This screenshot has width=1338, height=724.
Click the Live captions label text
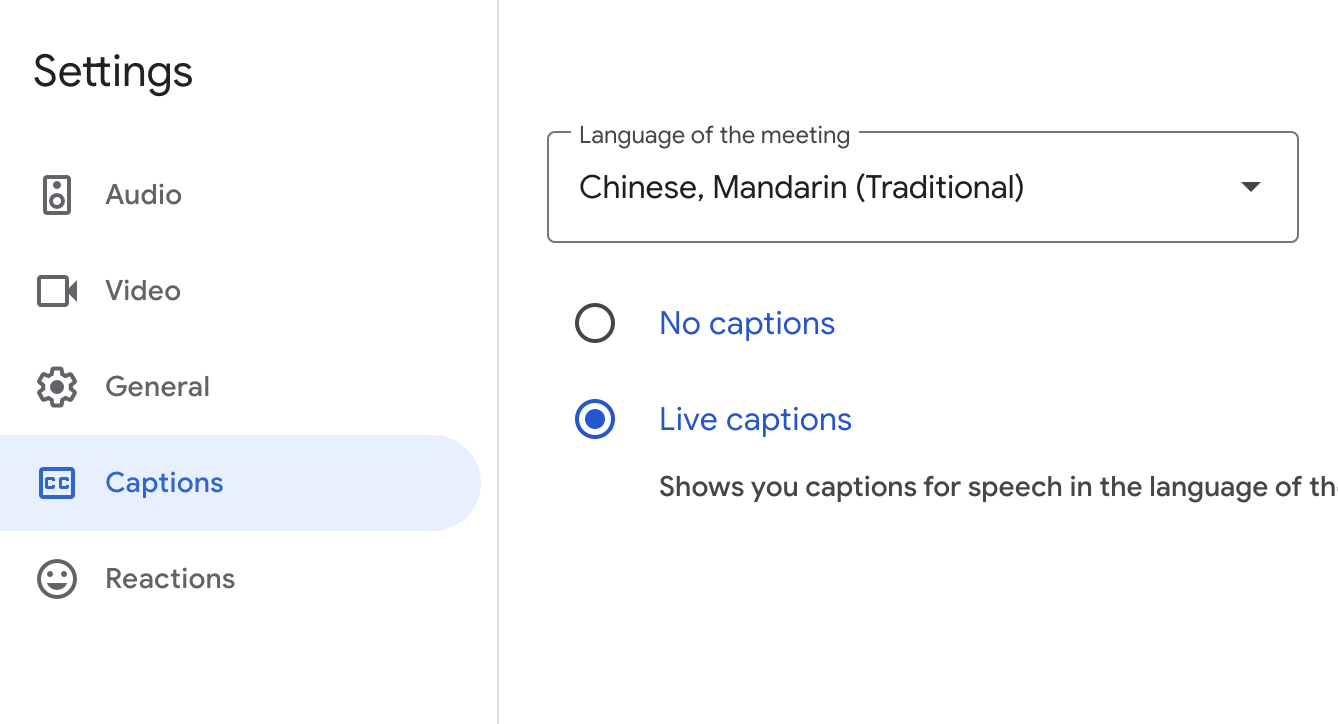click(755, 420)
